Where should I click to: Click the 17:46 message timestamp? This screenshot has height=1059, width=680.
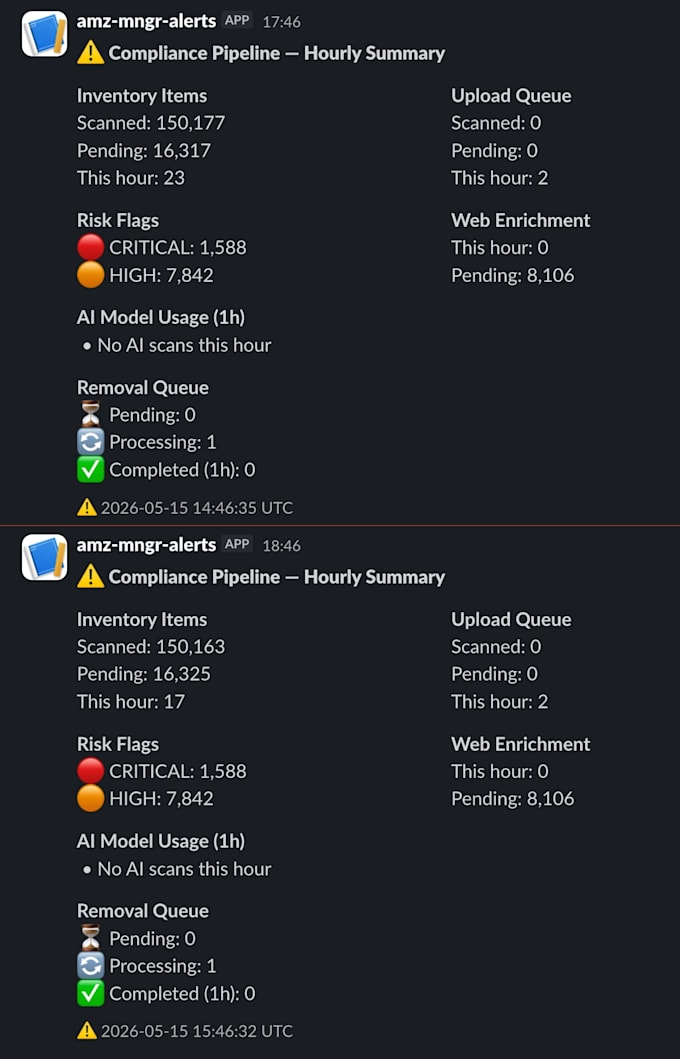[282, 22]
